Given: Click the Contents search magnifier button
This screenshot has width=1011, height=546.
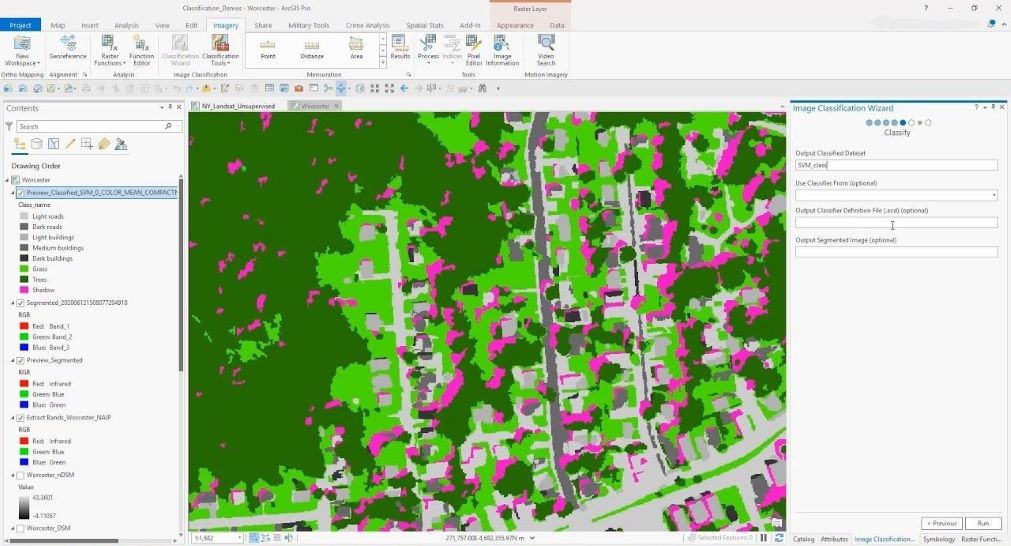Looking at the screenshot, I should click(x=168, y=126).
